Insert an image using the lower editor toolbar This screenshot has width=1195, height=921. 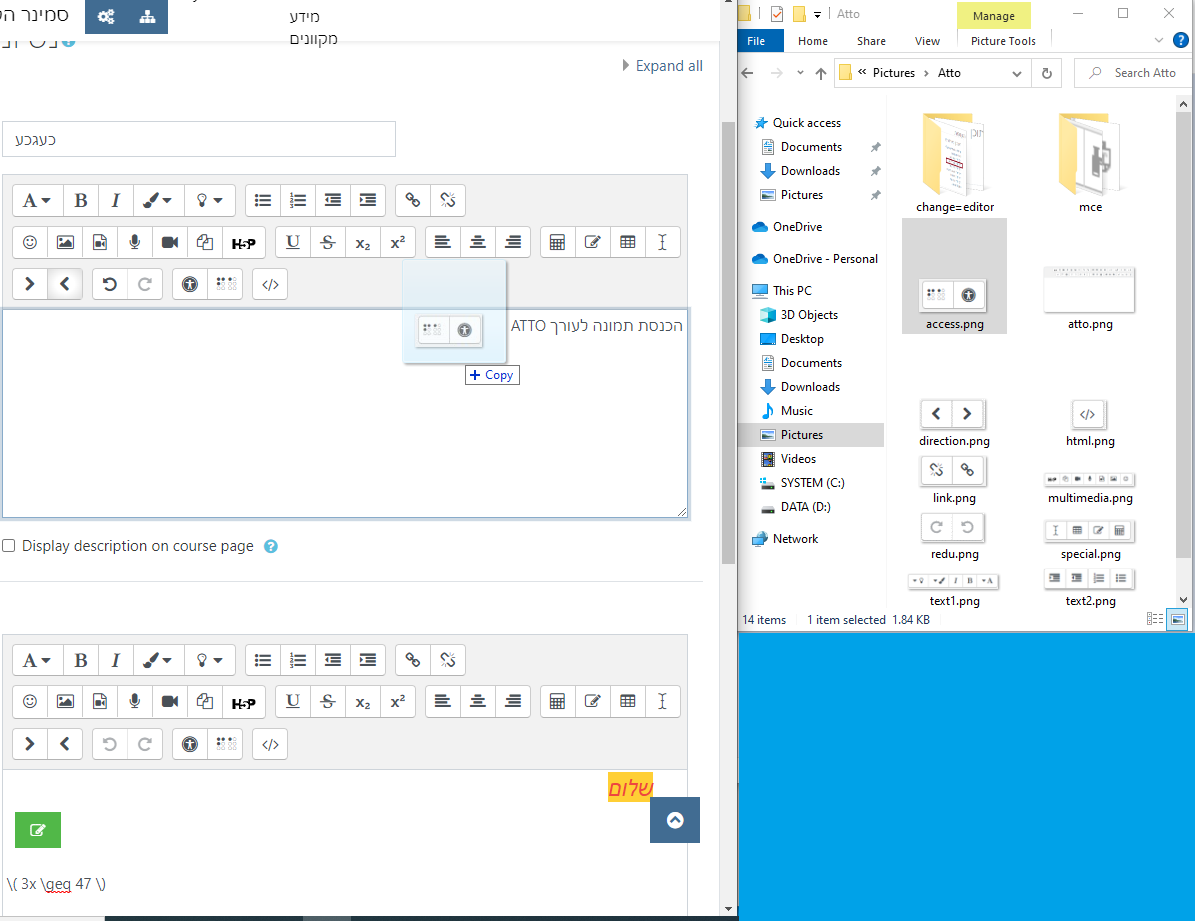point(65,701)
